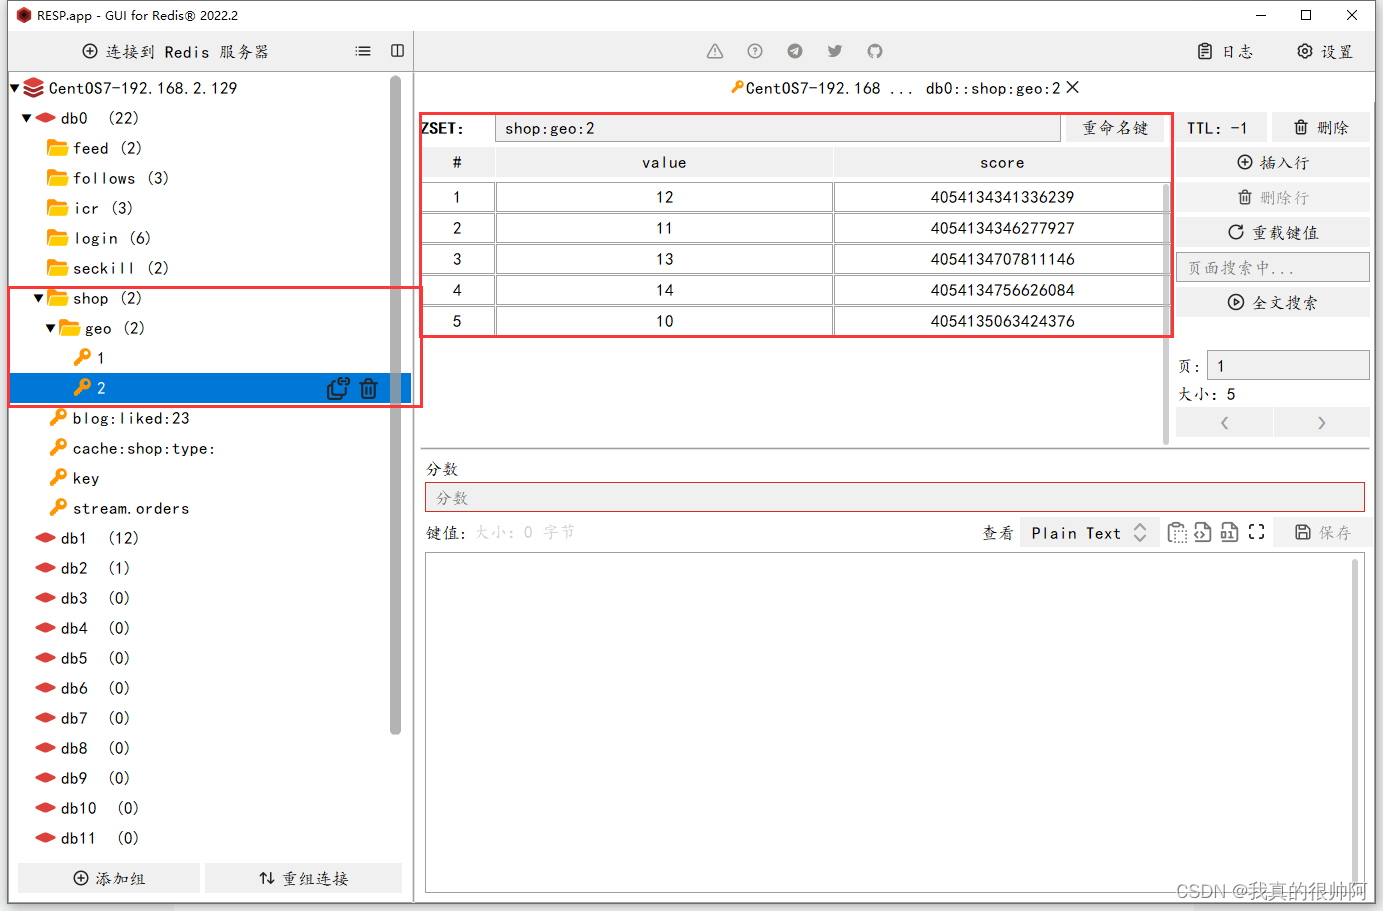Go to next page of results
The width and height of the screenshot is (1383, 911).
tap(1321, 423)
